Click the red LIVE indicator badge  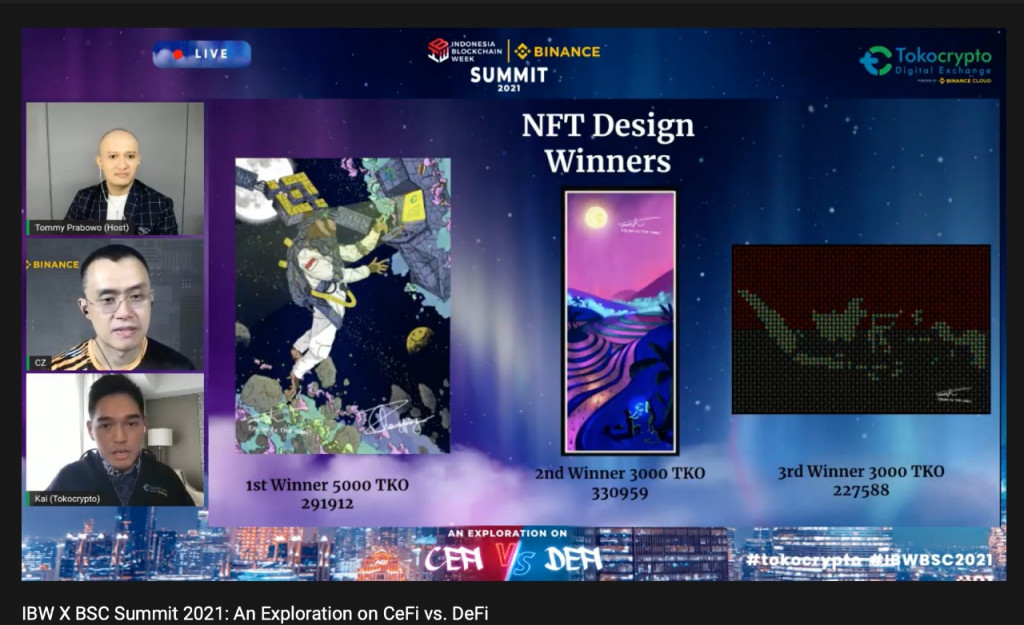[201, 54]
